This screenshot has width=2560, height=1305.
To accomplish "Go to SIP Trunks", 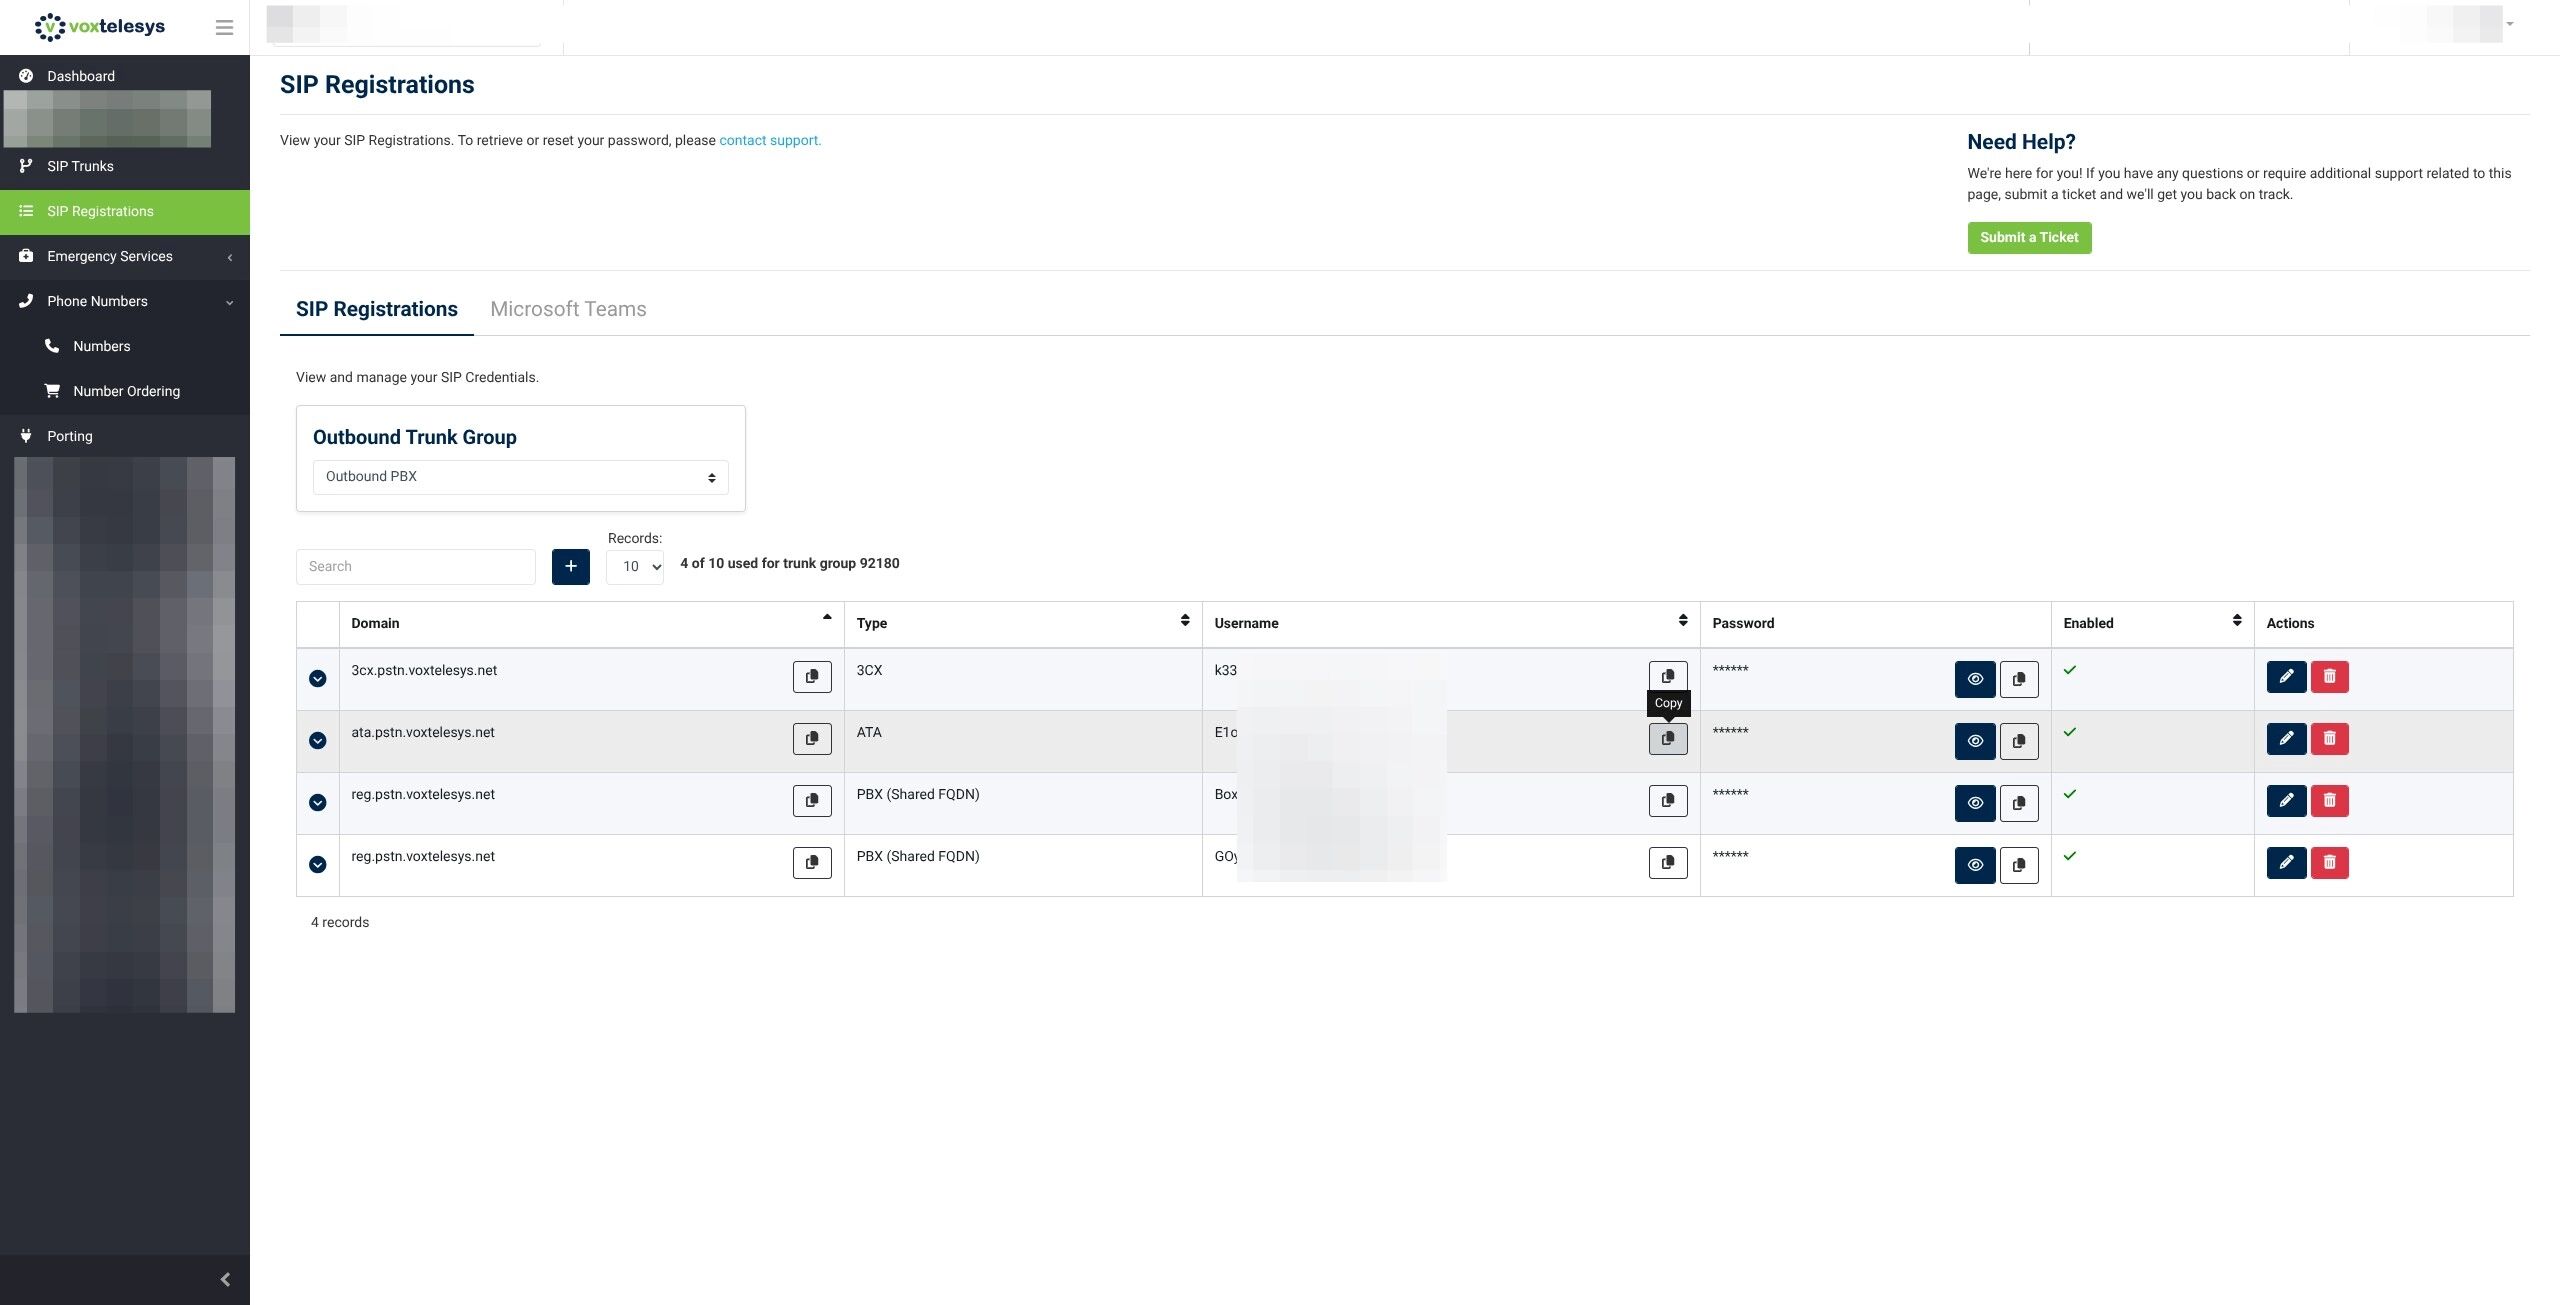I will click(125, 166).
